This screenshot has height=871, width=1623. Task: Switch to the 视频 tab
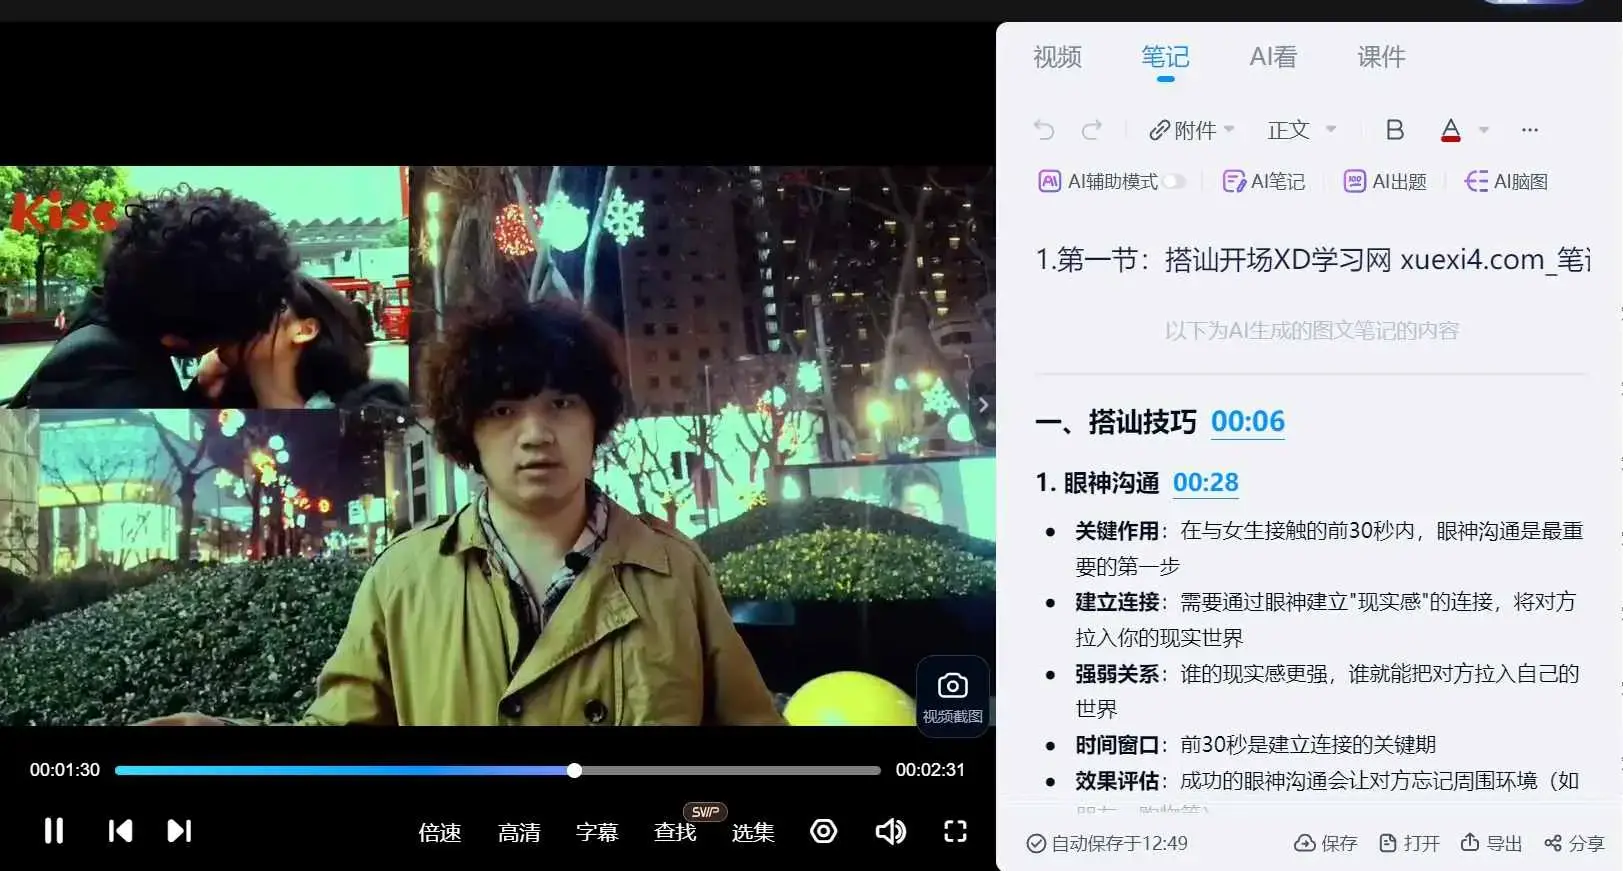[x=1057, y=57]
